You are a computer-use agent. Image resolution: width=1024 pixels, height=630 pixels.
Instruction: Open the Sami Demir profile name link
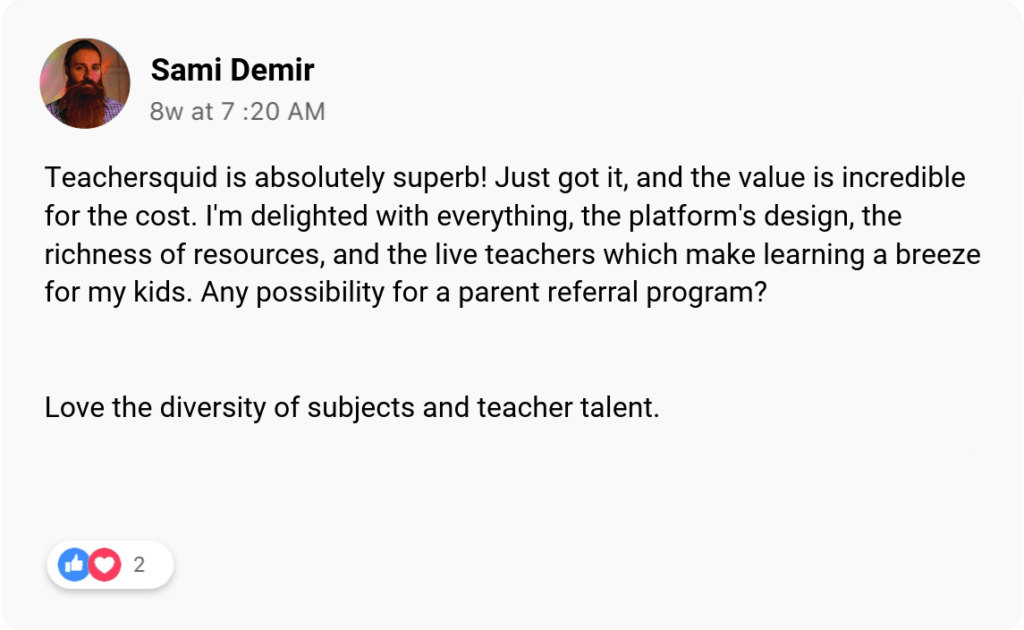232,70
